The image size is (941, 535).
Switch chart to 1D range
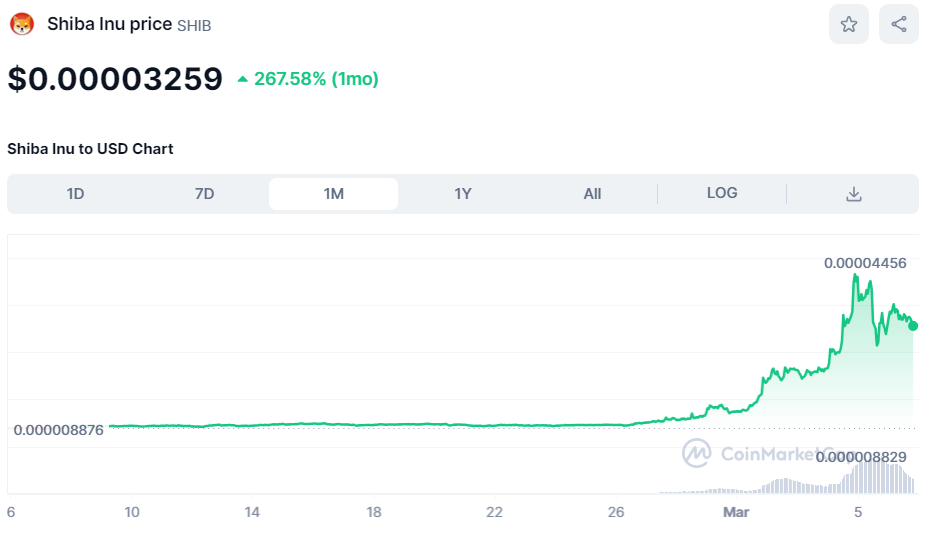pyautogui.click(x=75, y=194)
